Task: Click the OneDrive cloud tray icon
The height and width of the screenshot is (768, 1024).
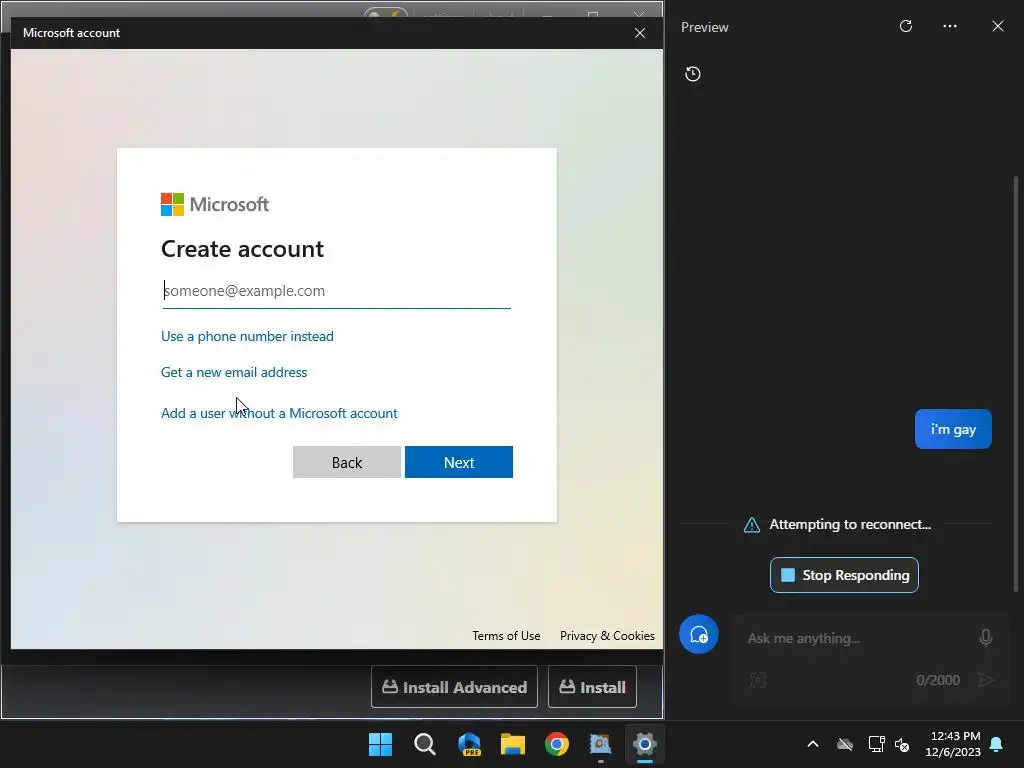Action: [x=845, y=744]
